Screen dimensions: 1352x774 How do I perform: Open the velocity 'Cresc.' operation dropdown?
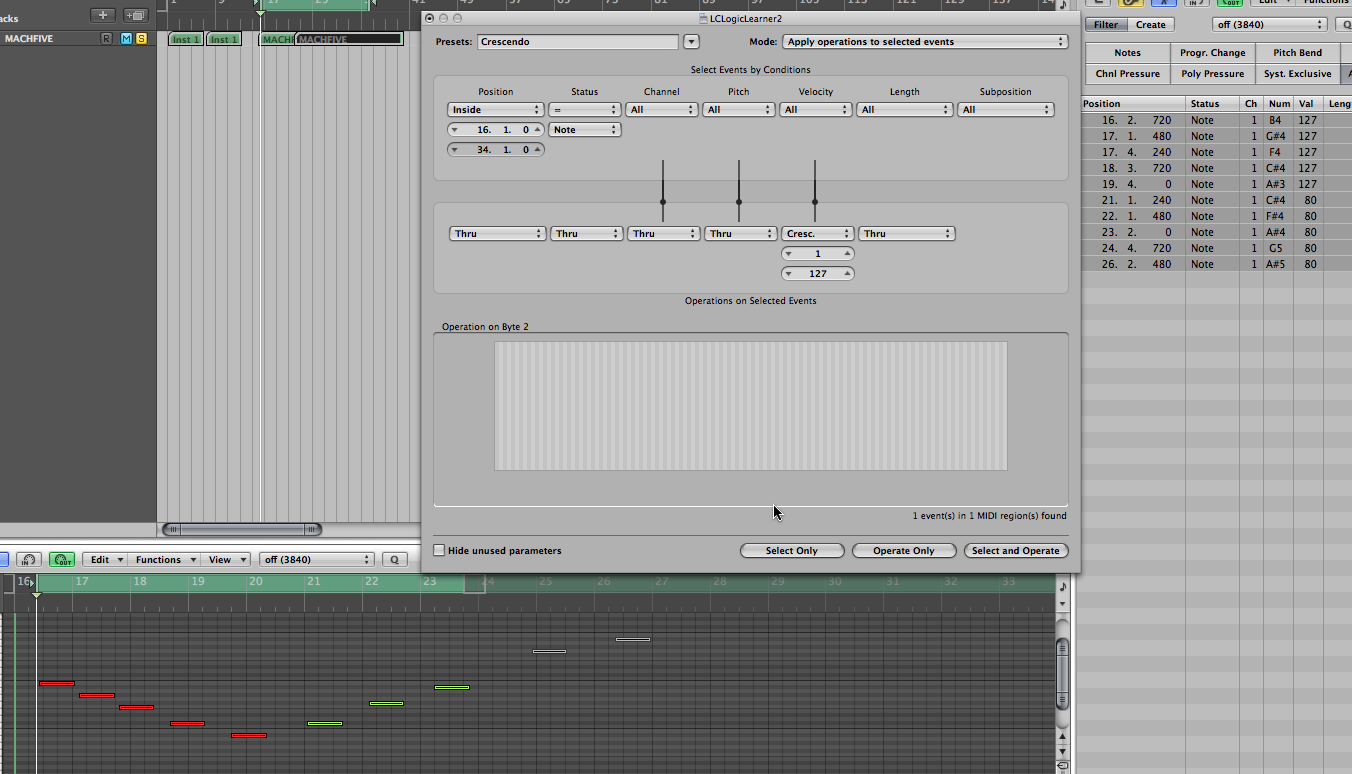click(817, 234)
